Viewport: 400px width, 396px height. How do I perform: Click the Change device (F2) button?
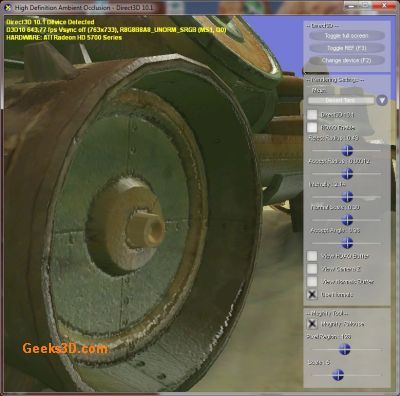(x=347, y=60)
